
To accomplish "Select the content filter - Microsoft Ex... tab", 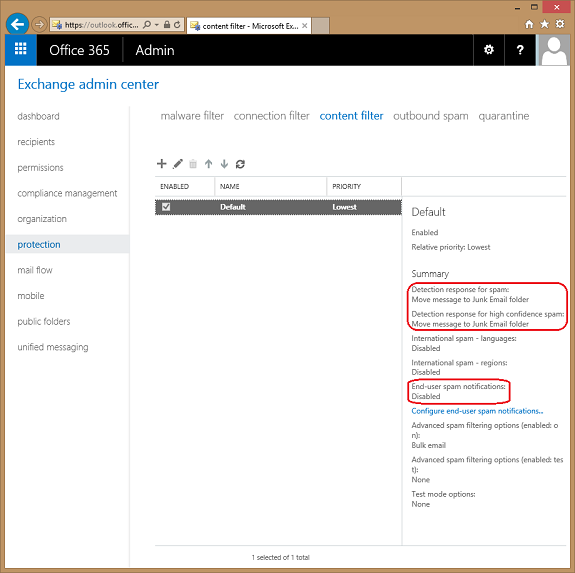I will [x=249, y=26].
